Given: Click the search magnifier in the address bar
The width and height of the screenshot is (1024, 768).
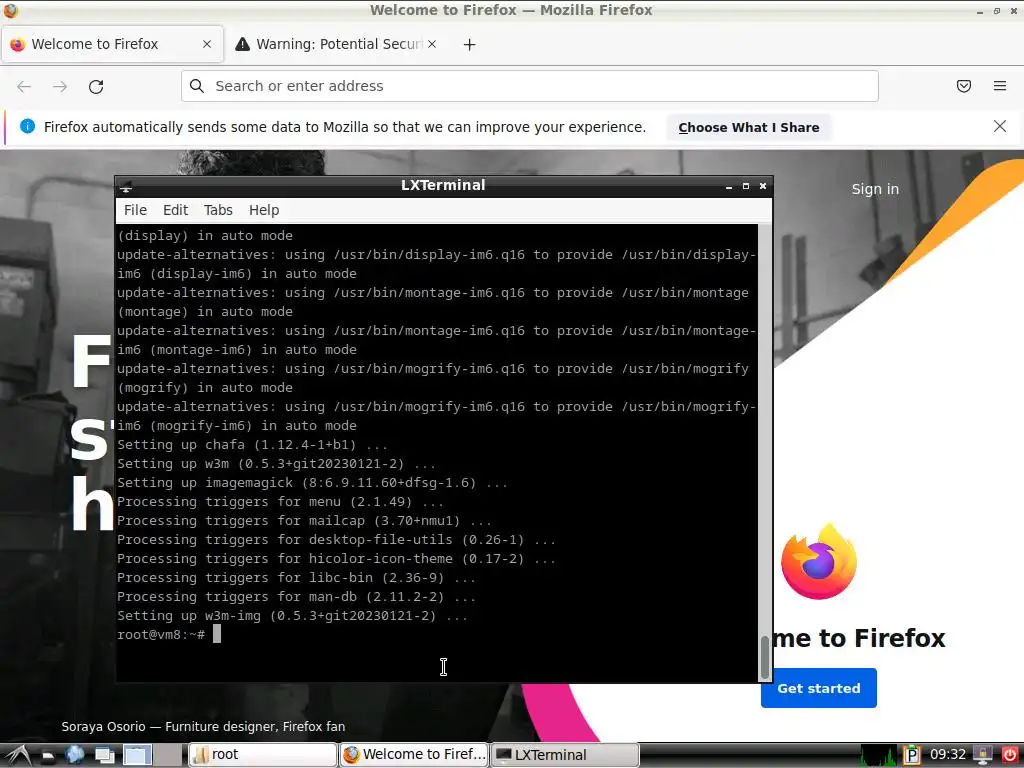Looking at the screenshot, I should click(197, 86).
